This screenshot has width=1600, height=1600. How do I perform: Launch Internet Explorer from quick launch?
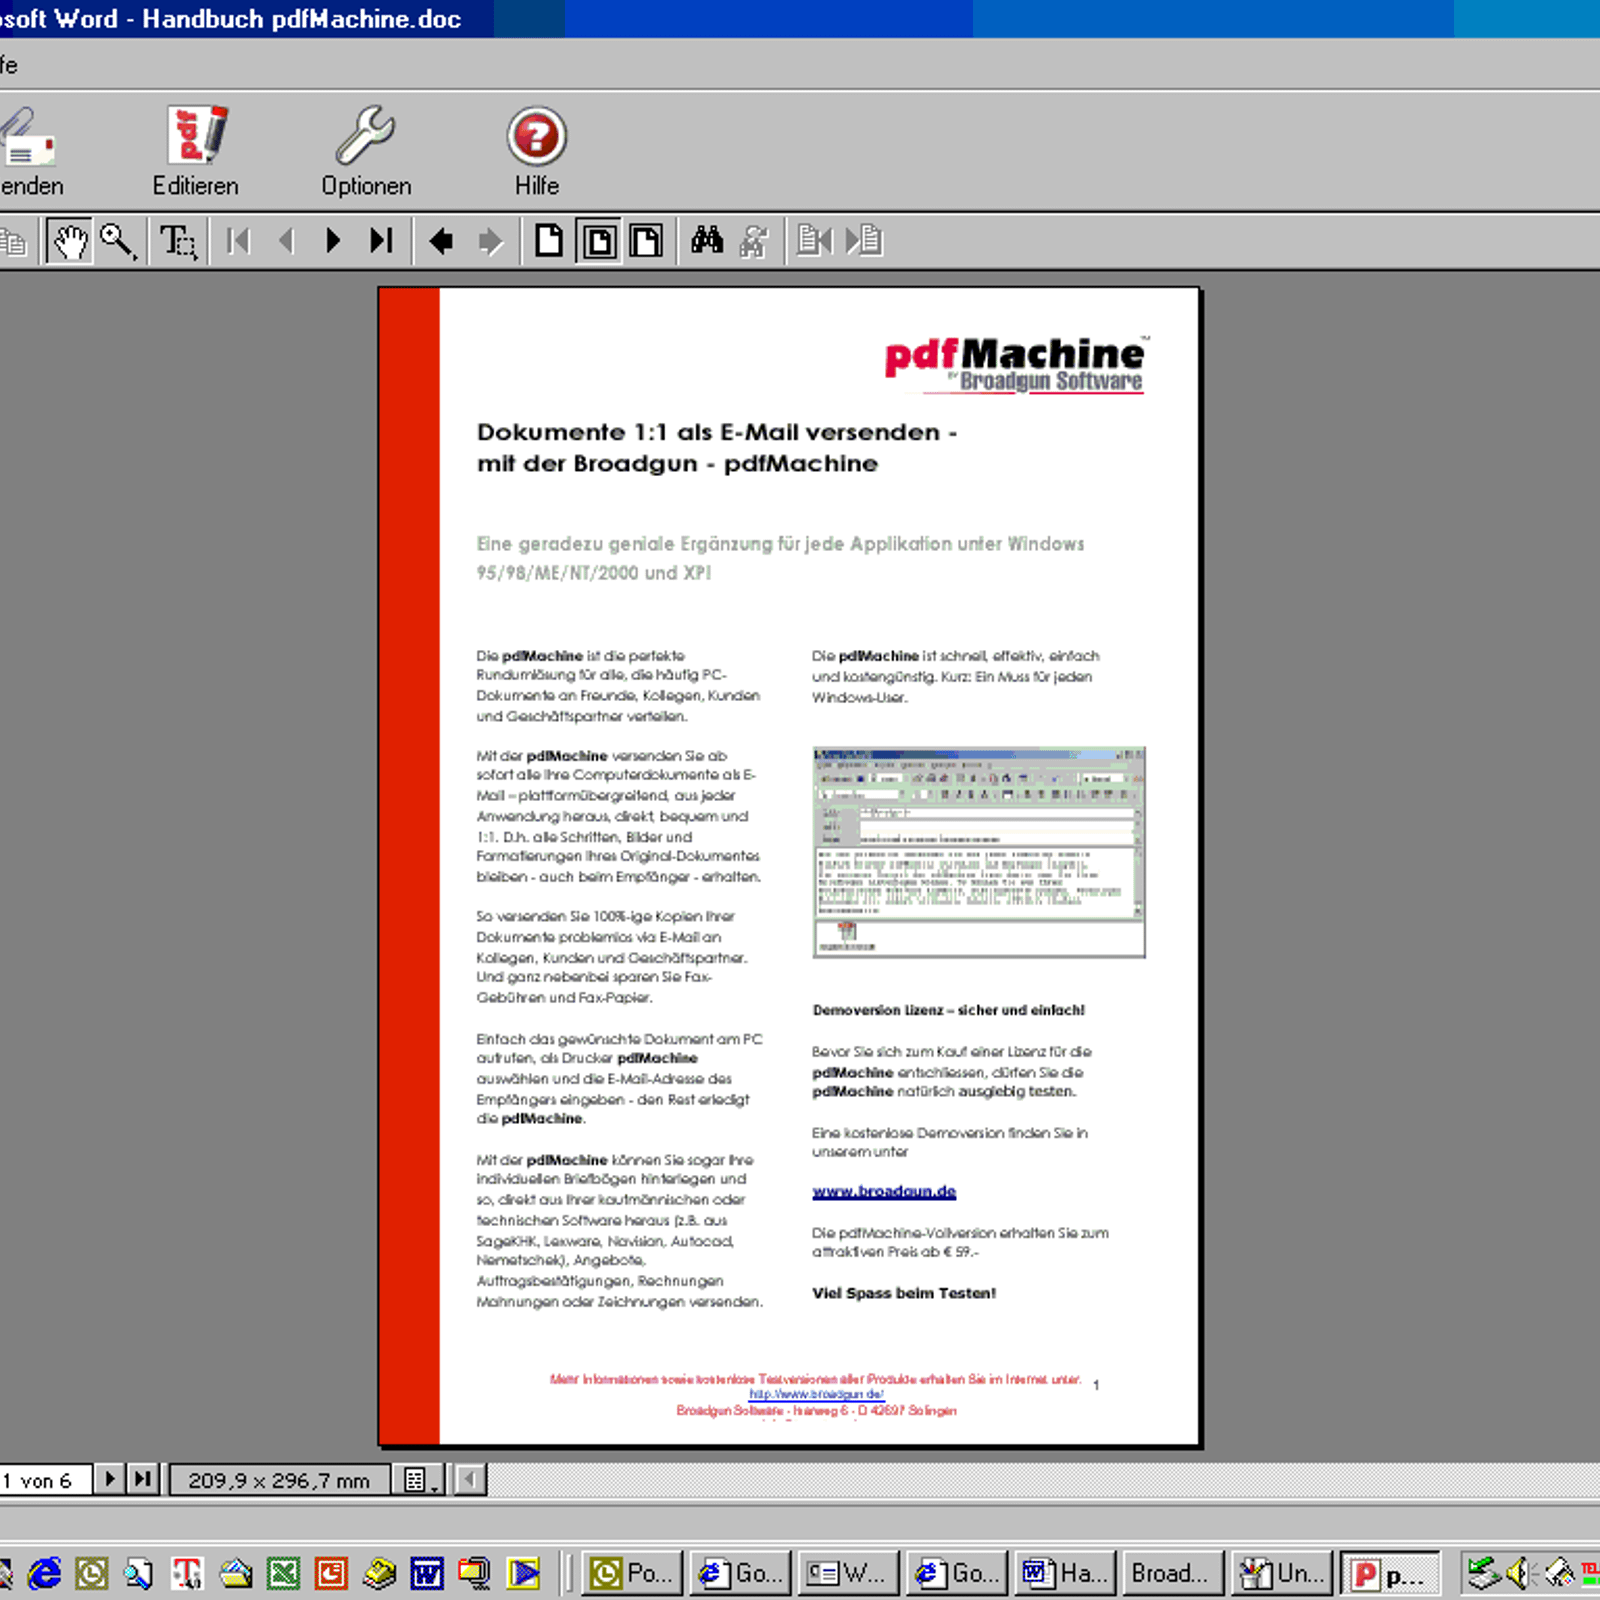coord(44,1573)
